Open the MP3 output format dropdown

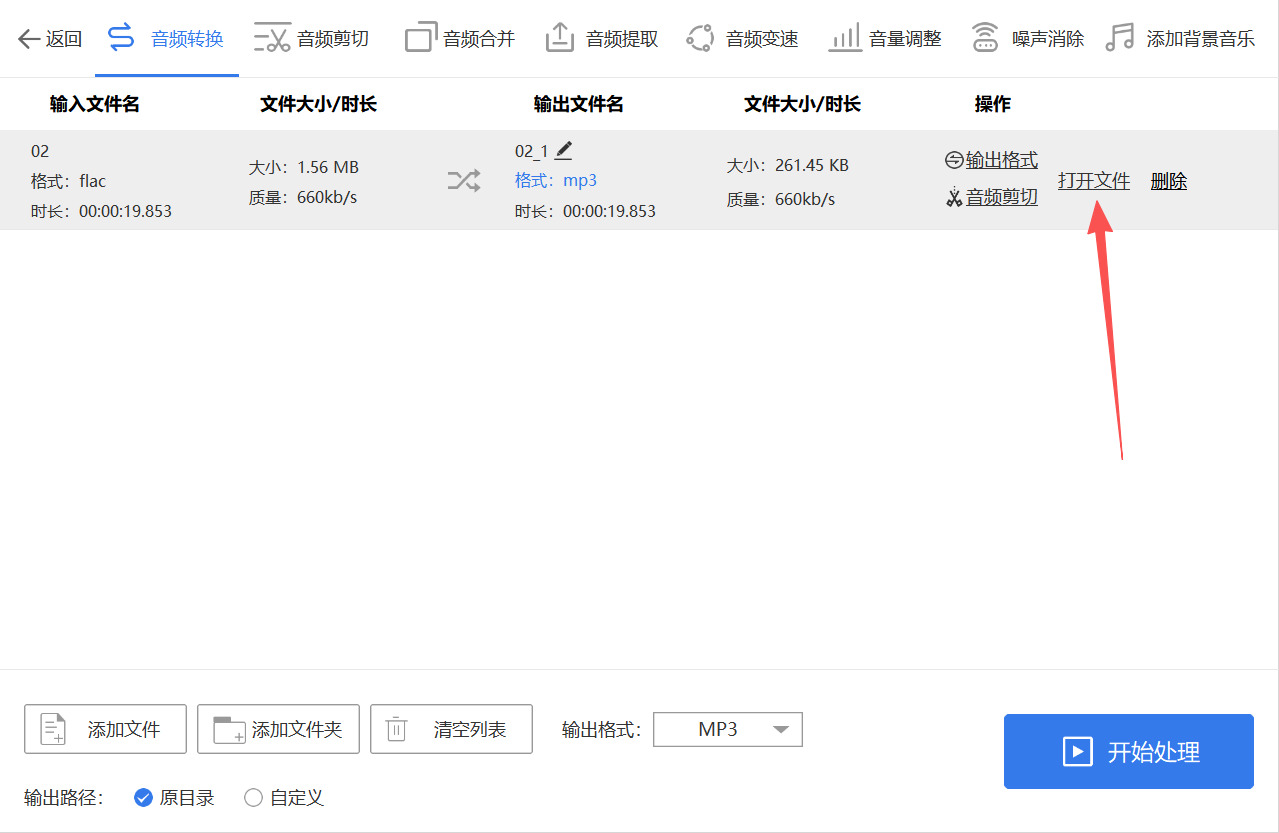(x=727, y=729)
